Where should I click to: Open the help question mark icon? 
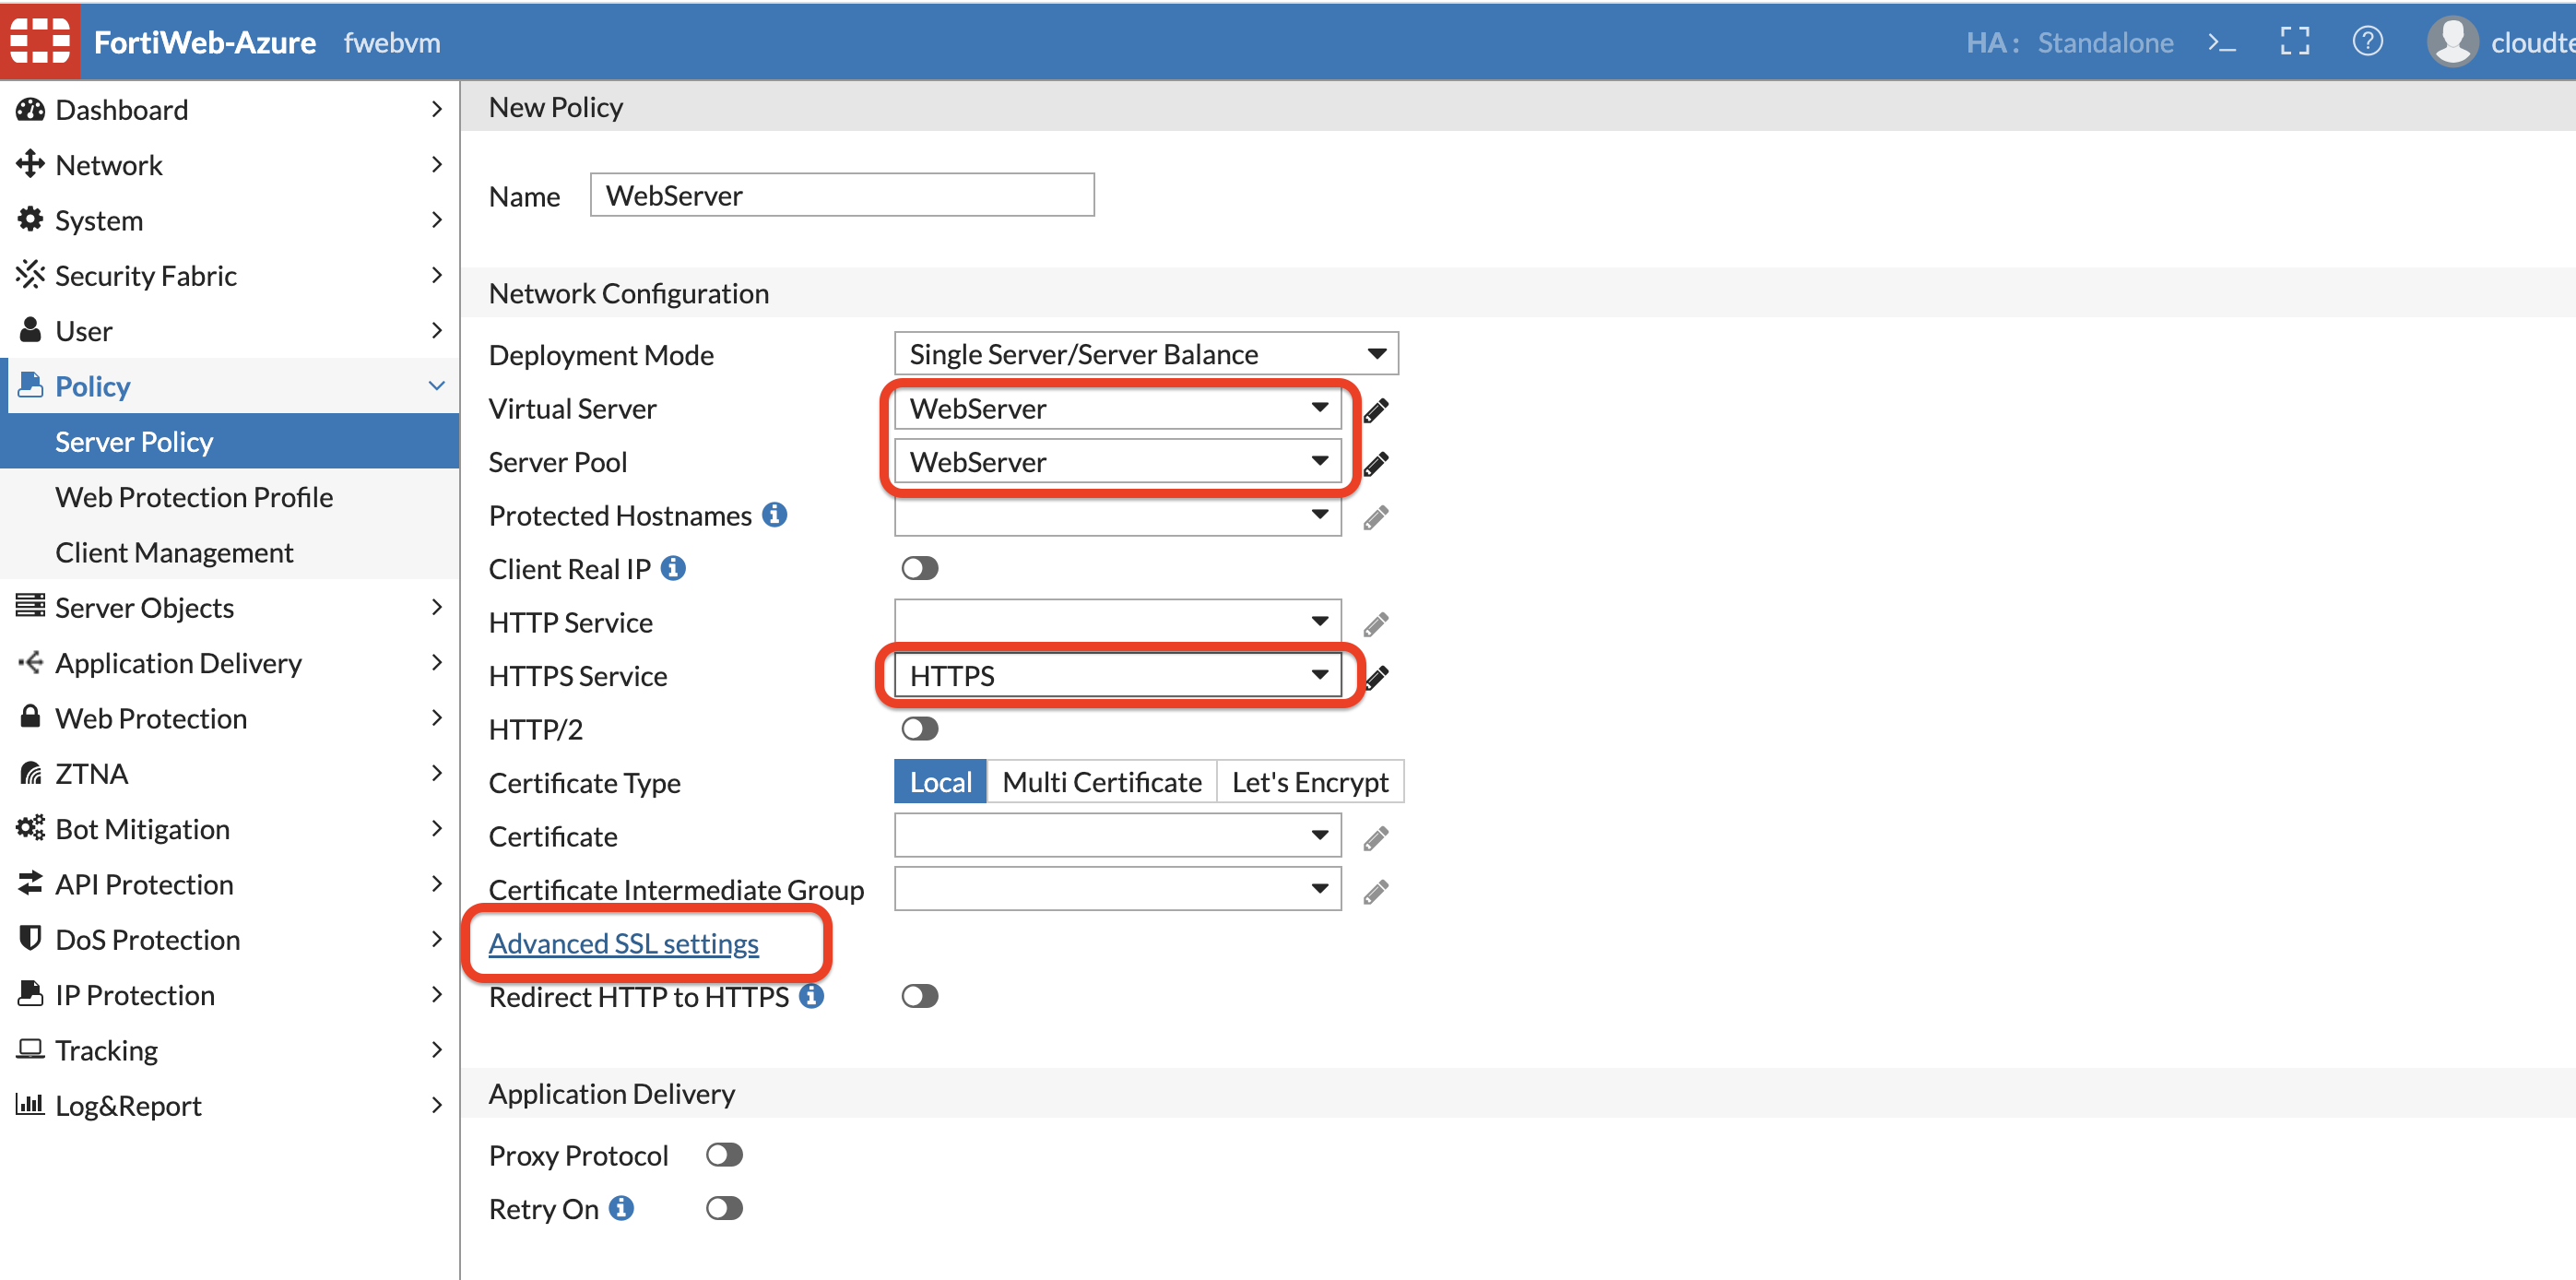point(2367,42)
